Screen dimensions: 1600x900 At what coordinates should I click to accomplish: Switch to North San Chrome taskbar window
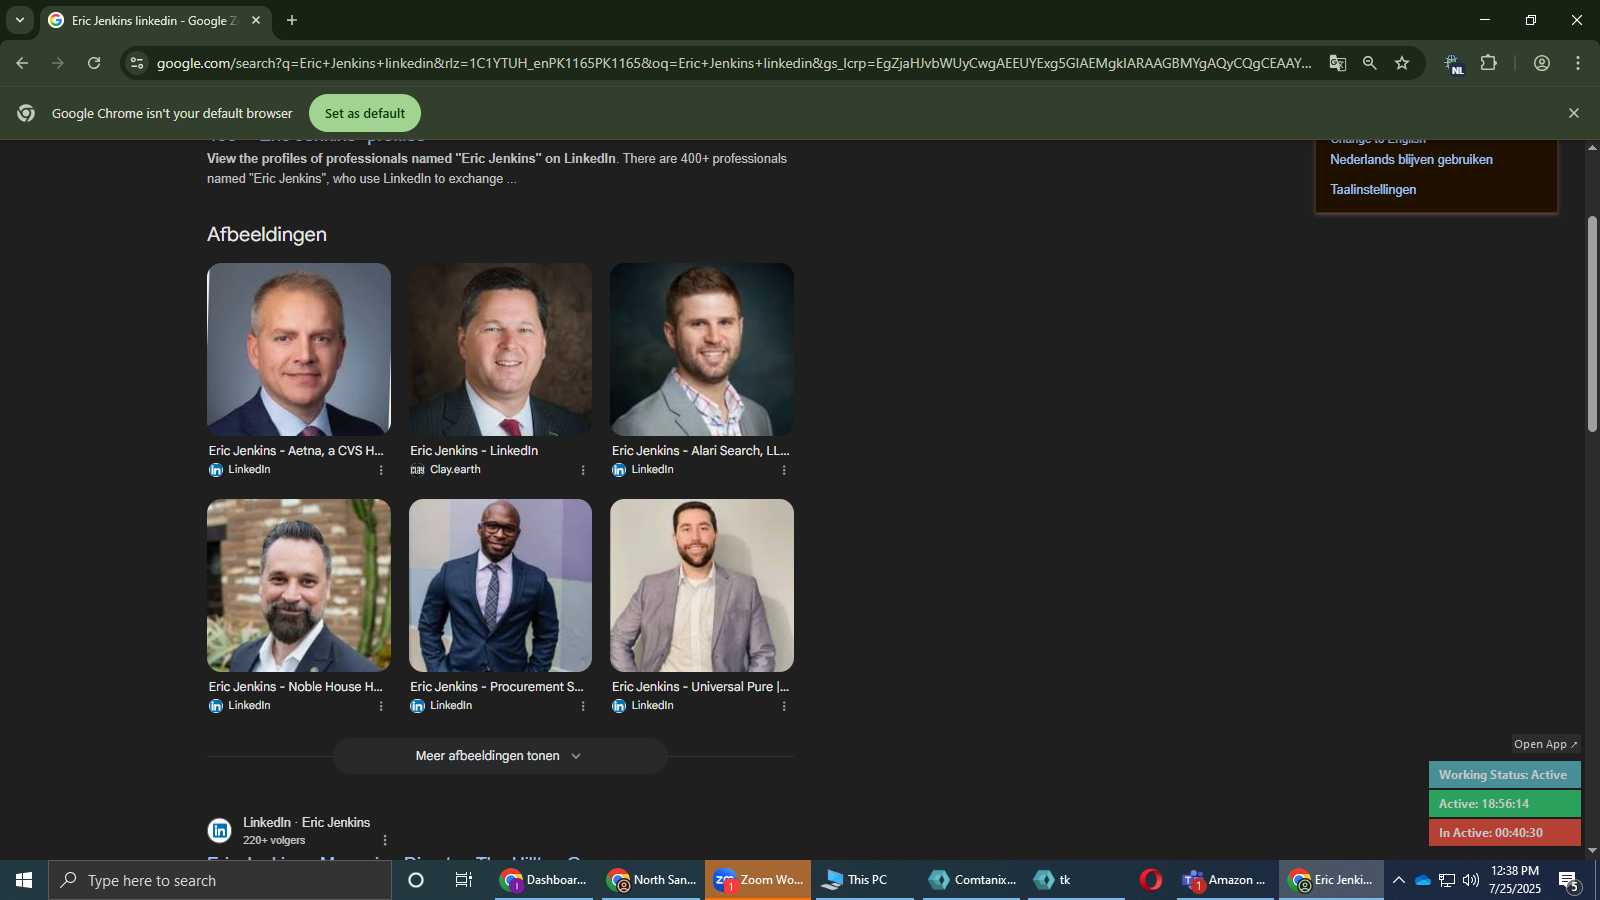point(651,880)
